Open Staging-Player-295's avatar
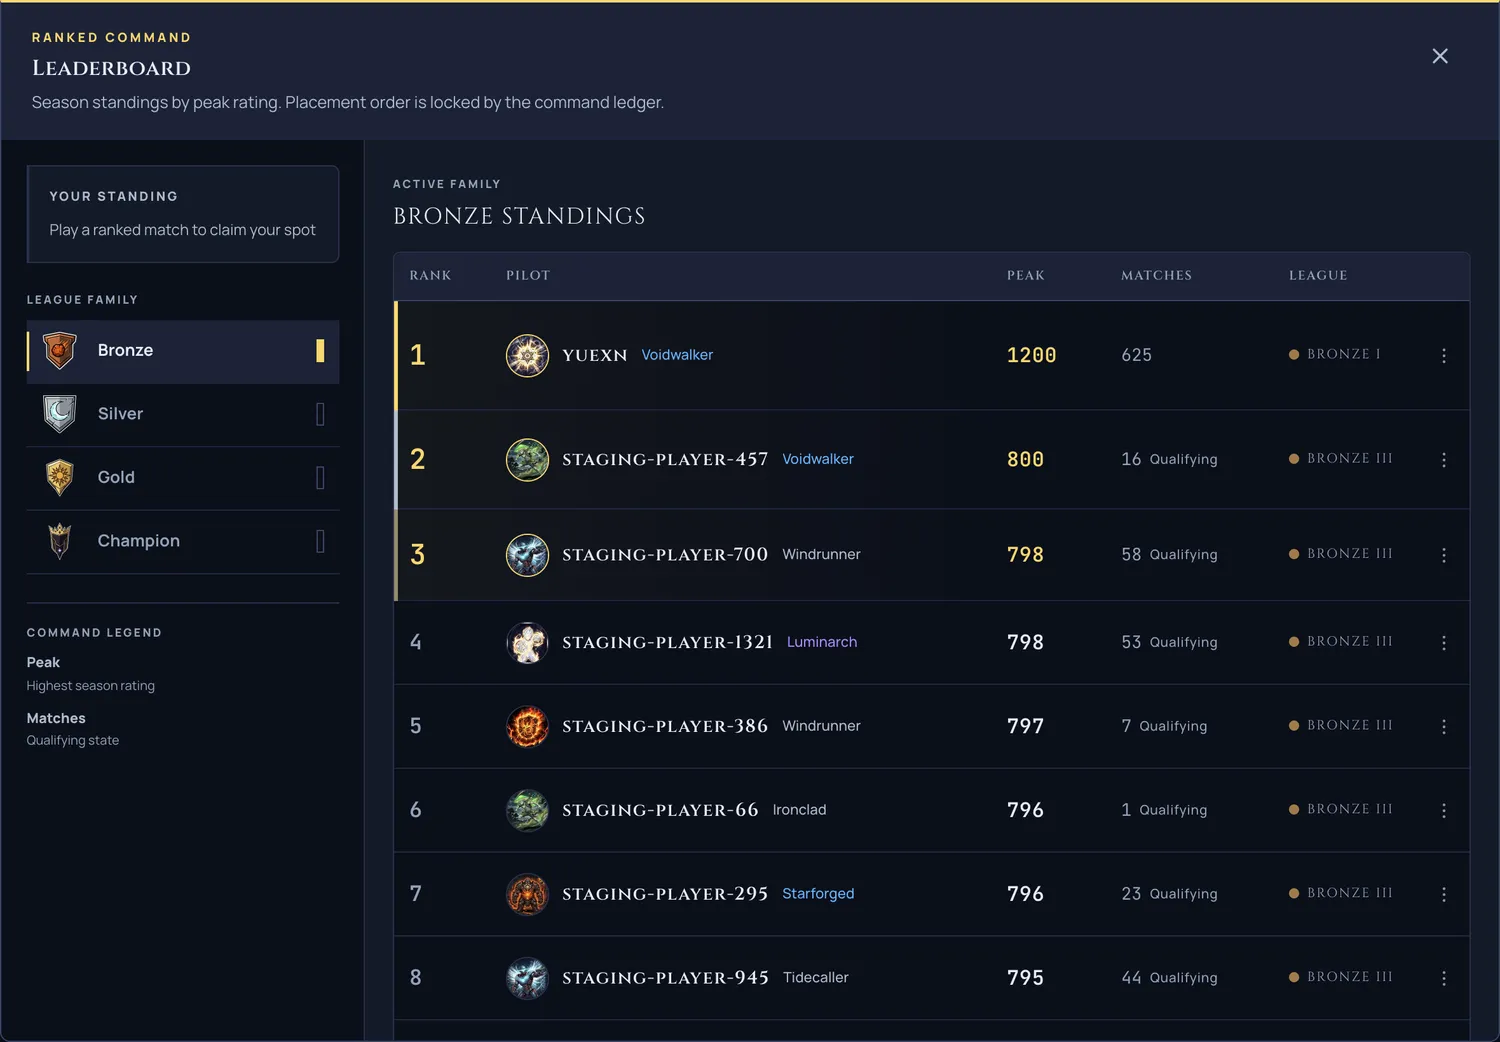 click(x=527, y=895)
